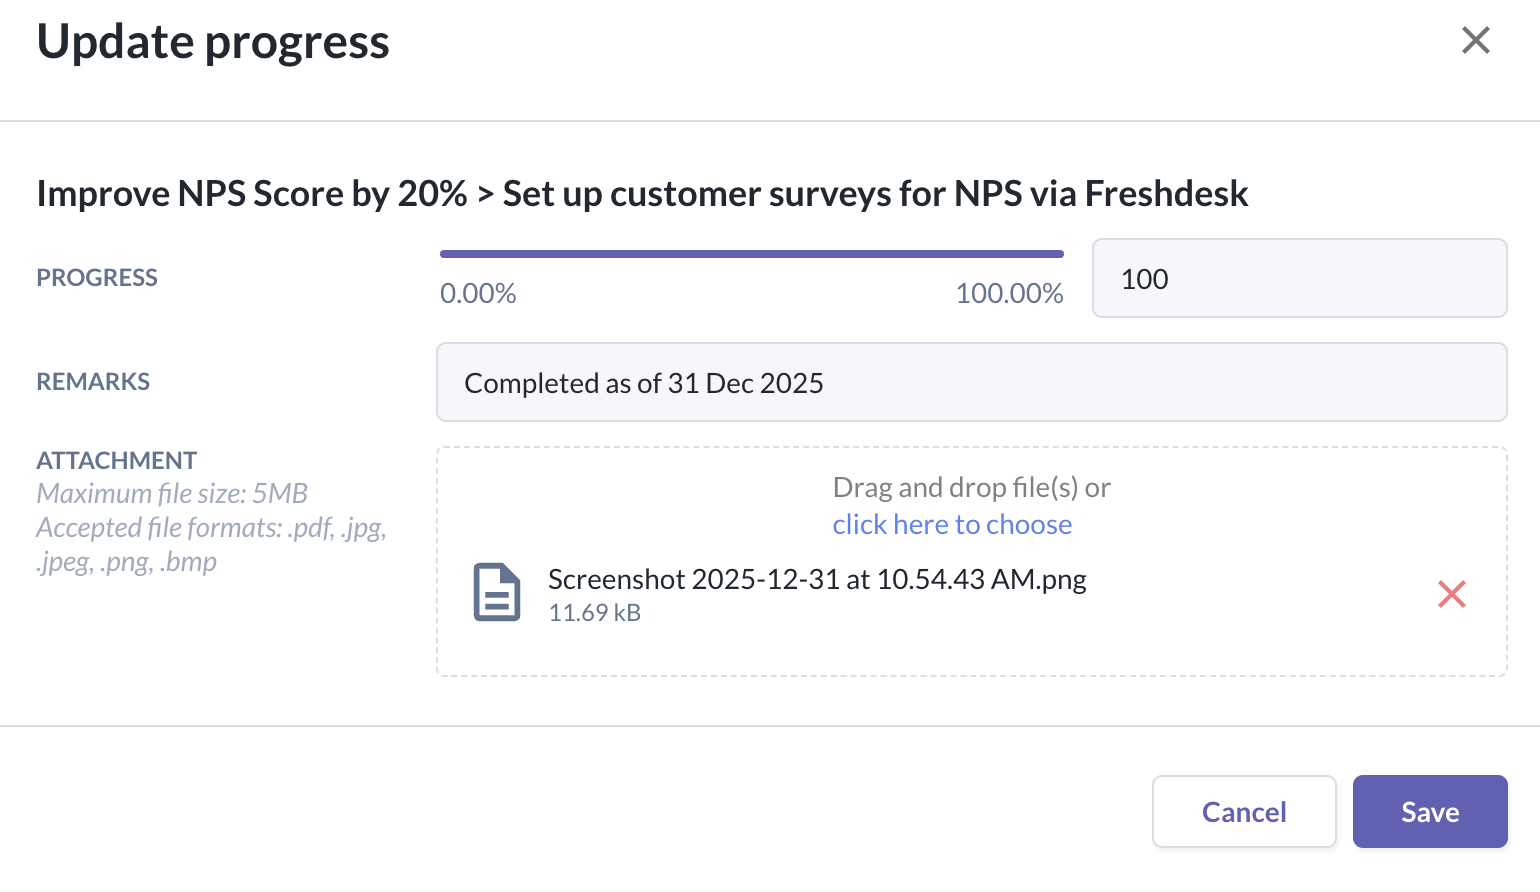
Task: Click the 100.00% maximum progress label
Action: 1009,294
